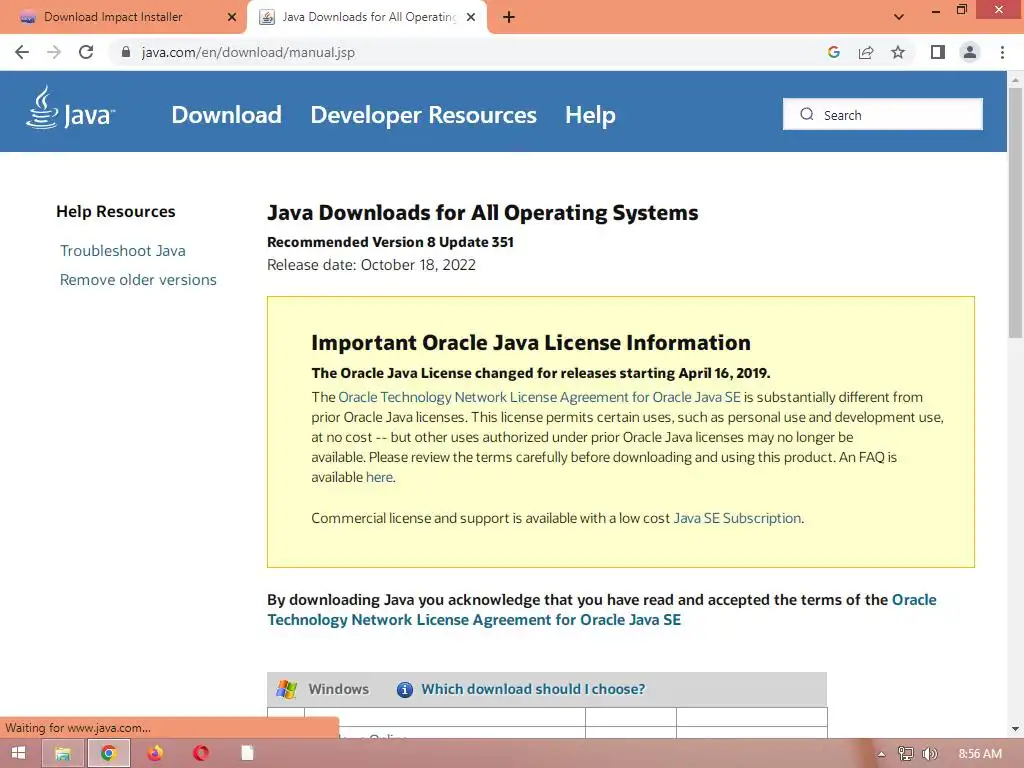Open the Windows Start button
This screenshot has width=1024, height=768.
[18, 753]
